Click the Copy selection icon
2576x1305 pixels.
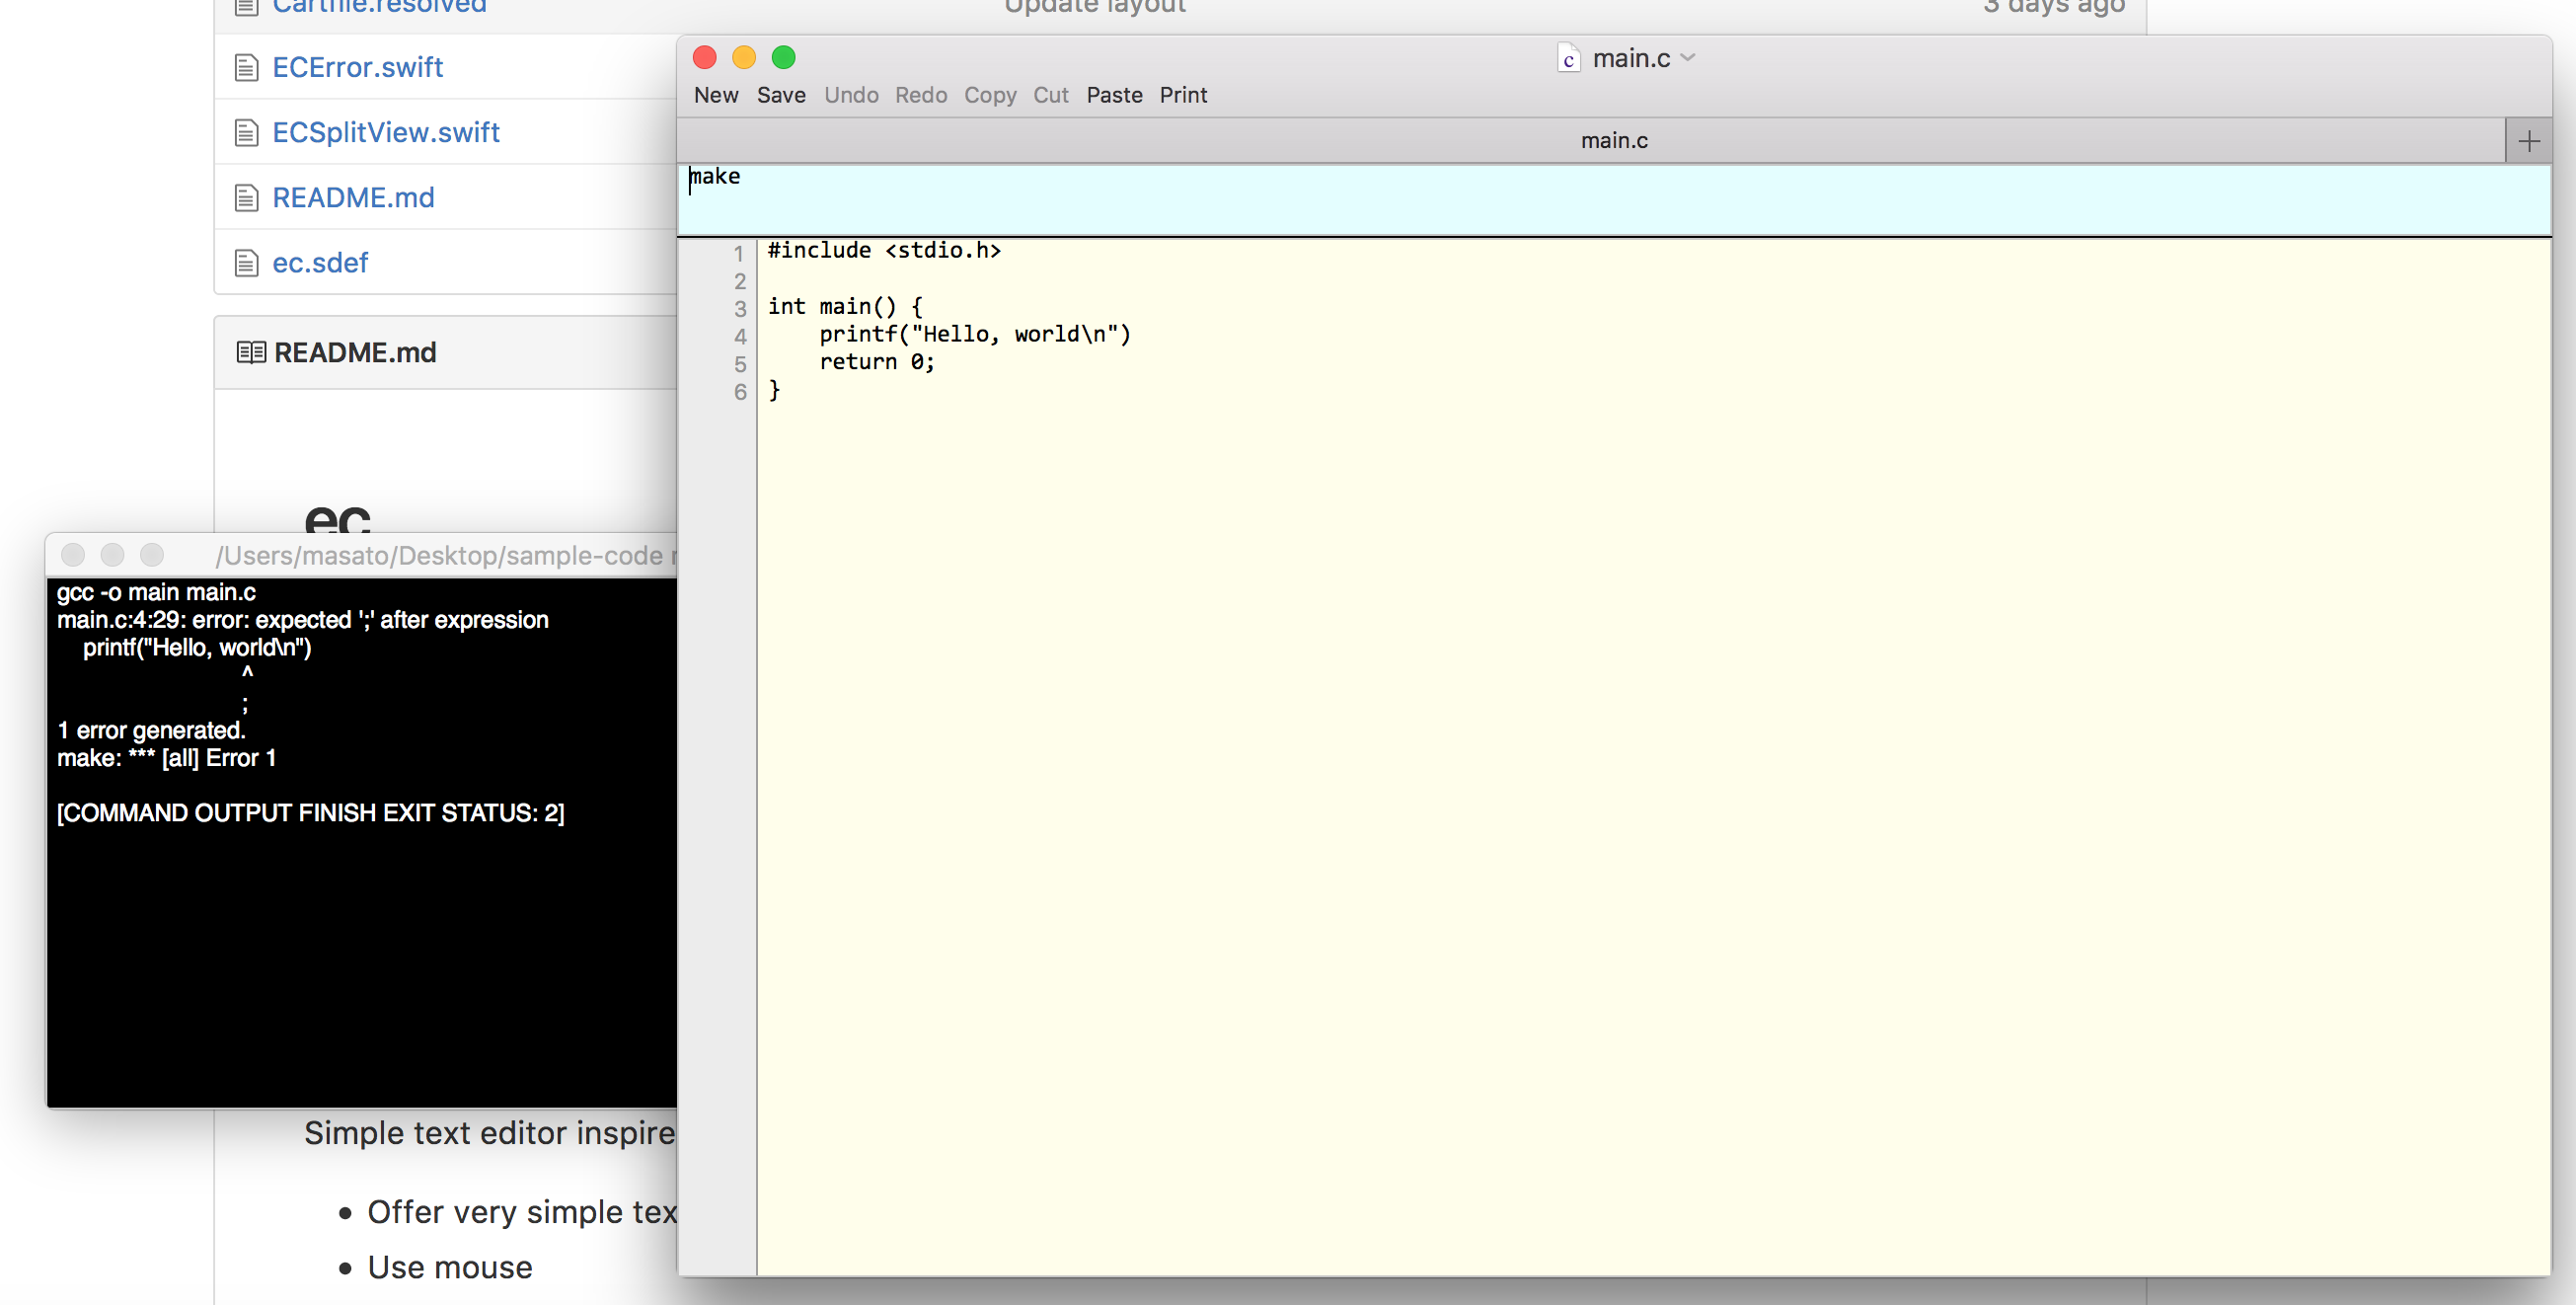tap(990, 95)
